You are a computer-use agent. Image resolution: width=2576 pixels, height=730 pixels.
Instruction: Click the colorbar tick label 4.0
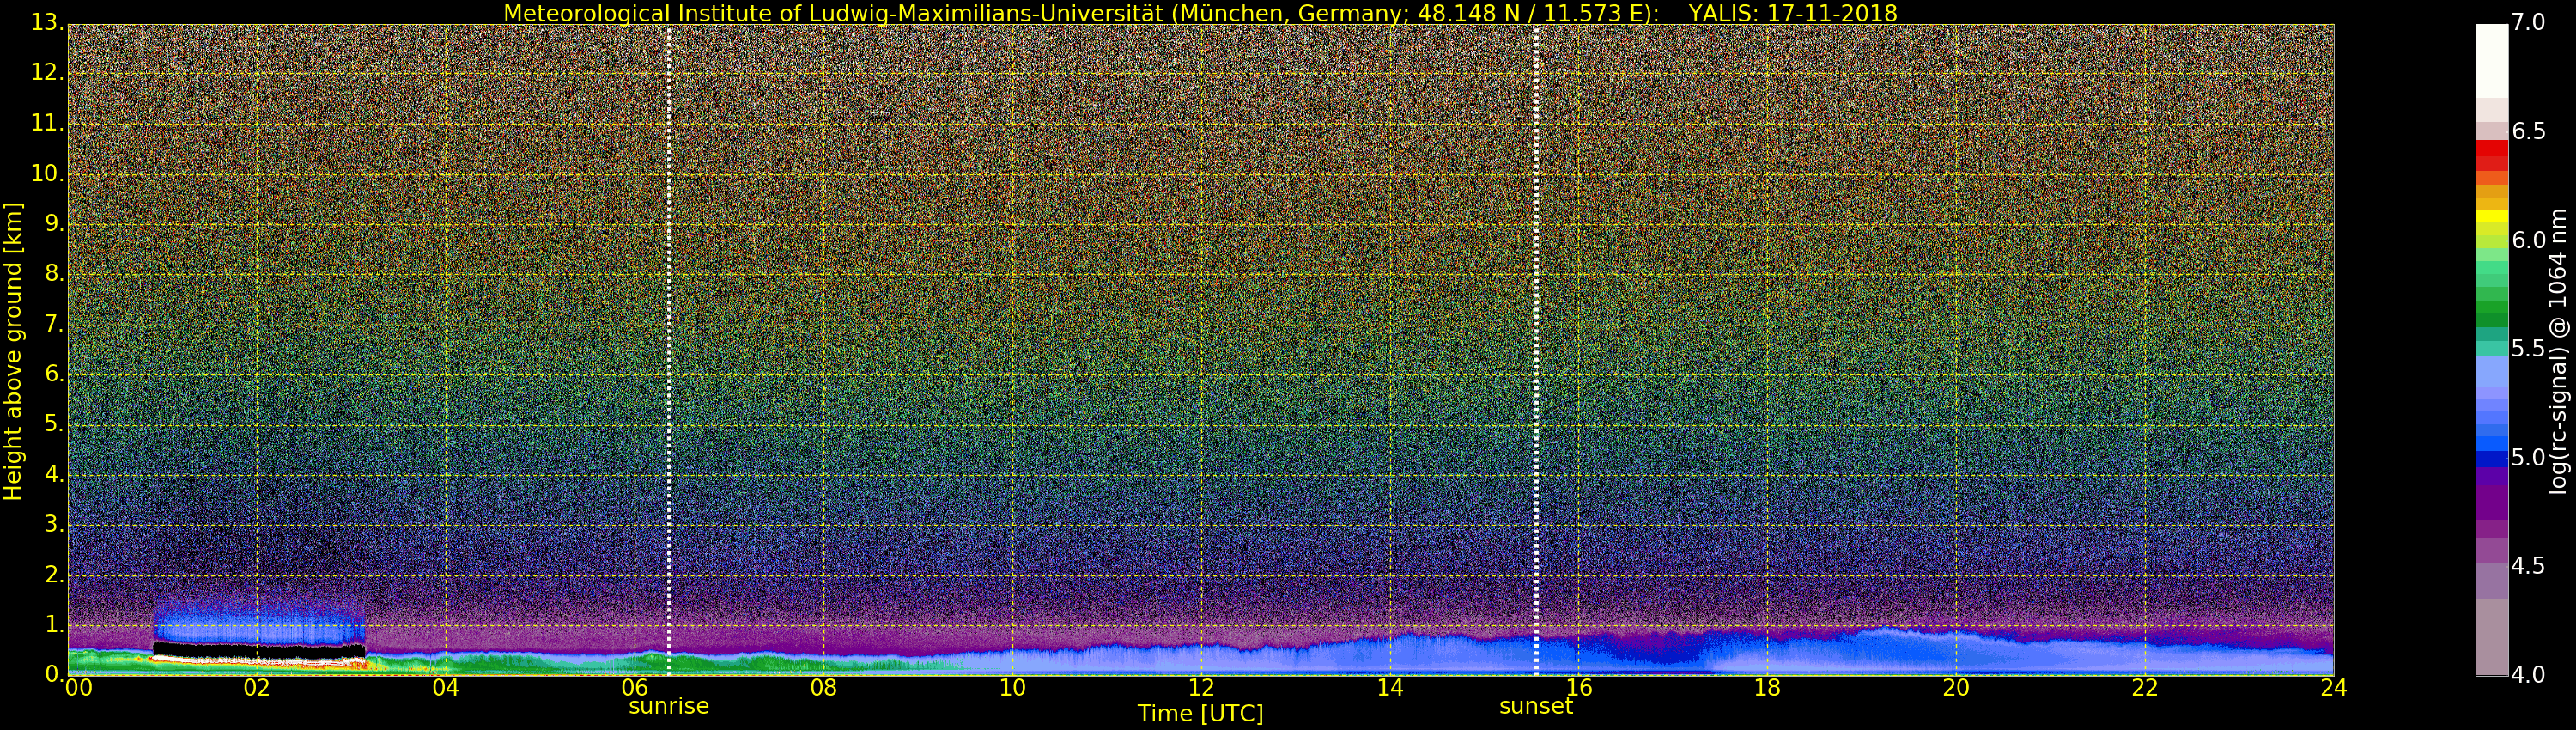click(x=2530, y=675)
